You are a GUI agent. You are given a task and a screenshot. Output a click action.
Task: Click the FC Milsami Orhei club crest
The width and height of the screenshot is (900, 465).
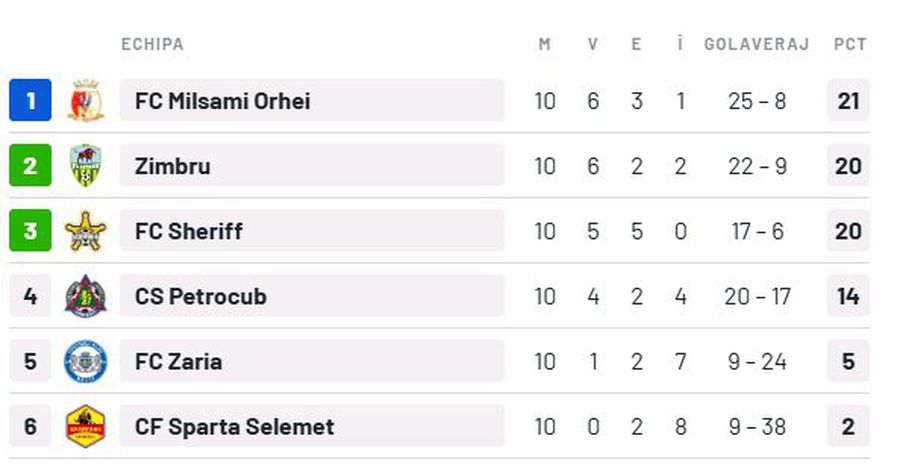click(86, 101)
